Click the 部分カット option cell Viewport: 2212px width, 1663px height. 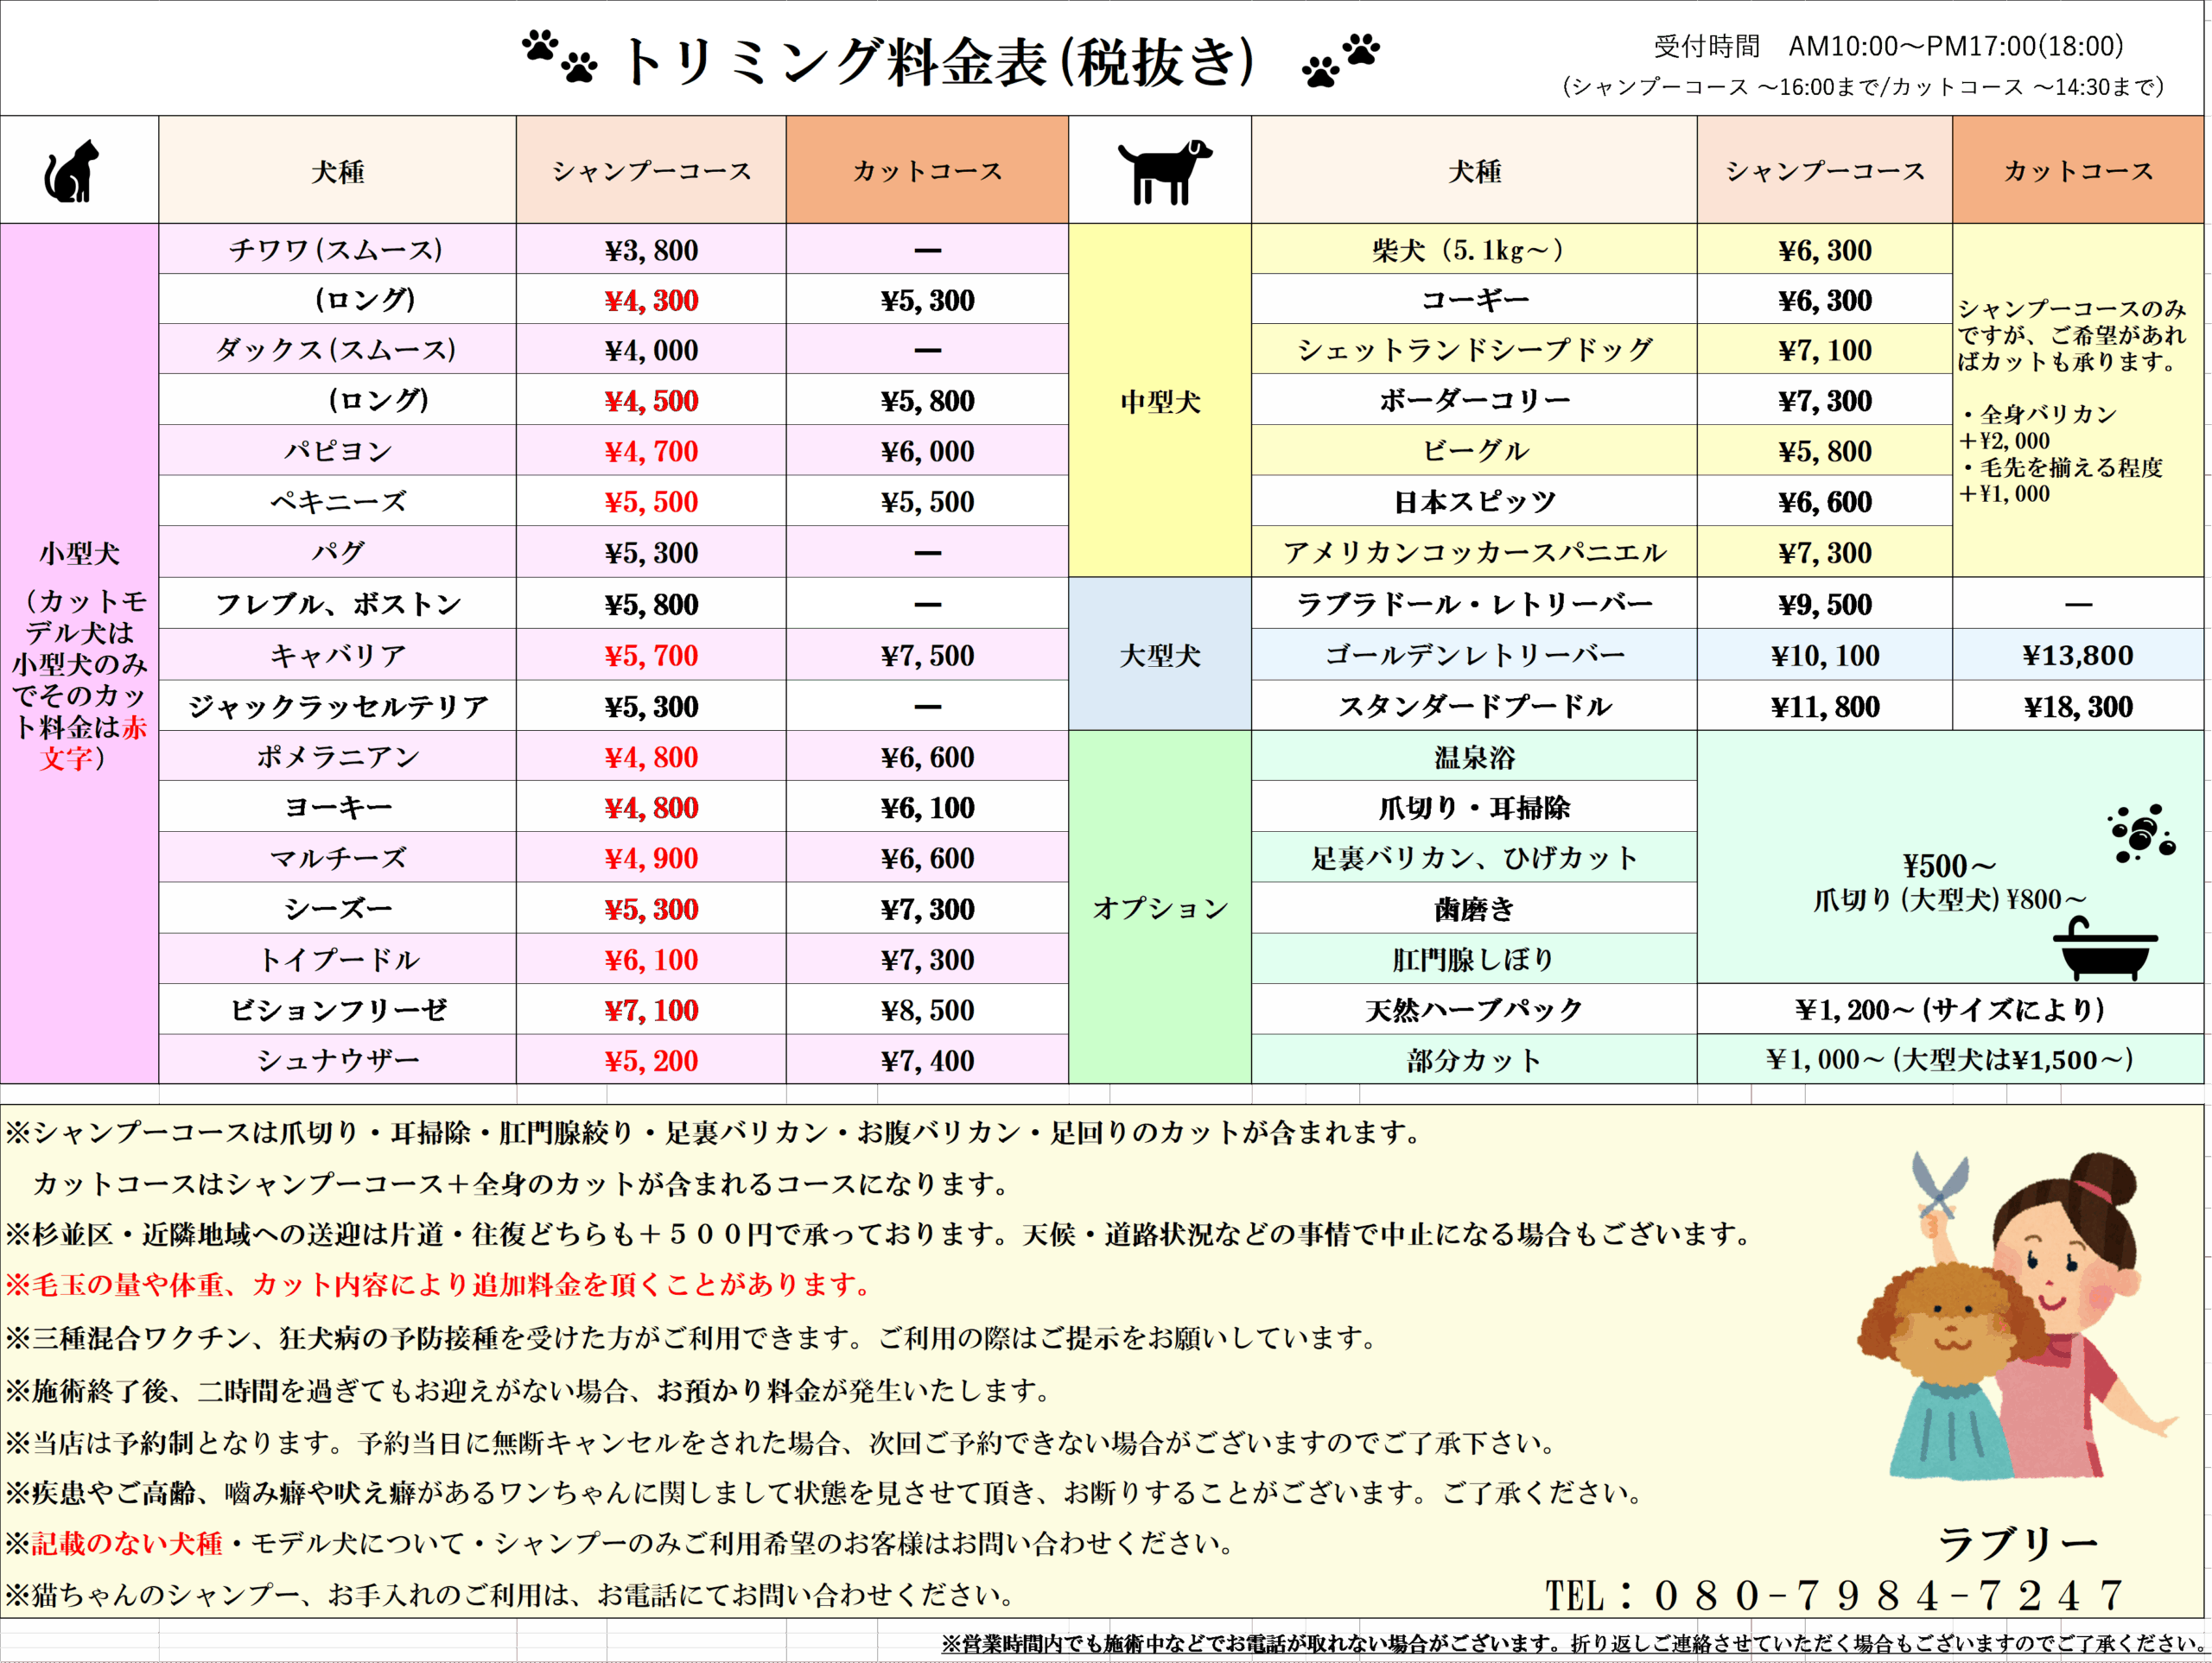1474,1059
